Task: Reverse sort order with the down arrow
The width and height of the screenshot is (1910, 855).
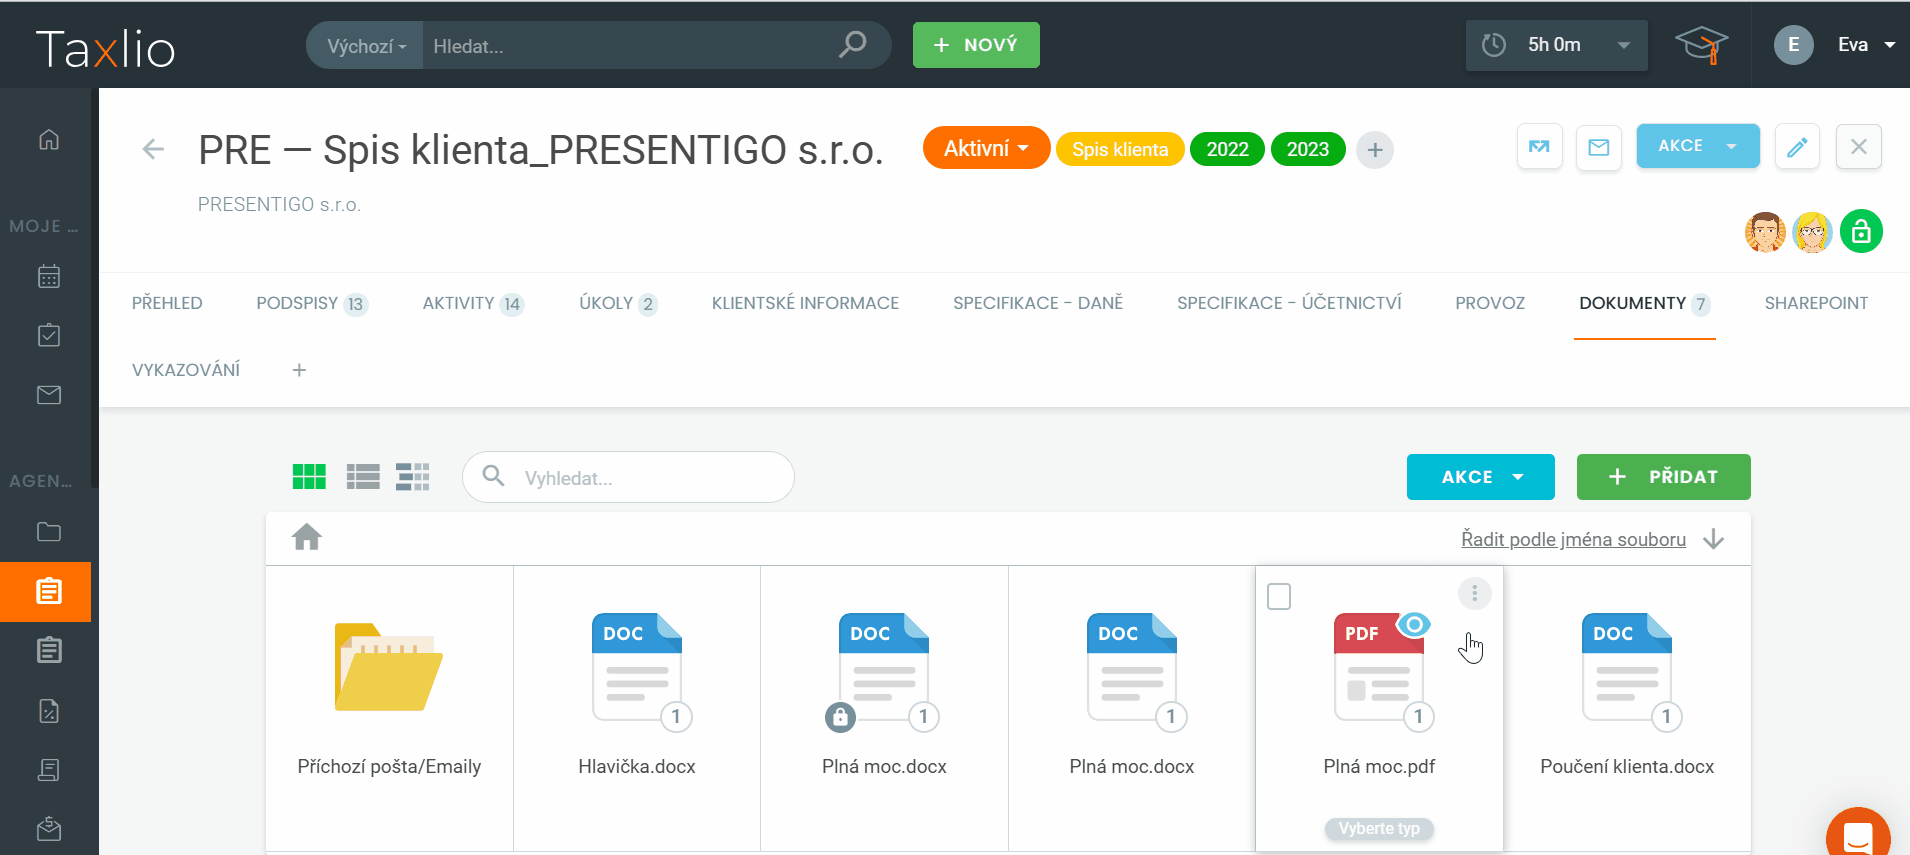Action: click(1714, 539)
